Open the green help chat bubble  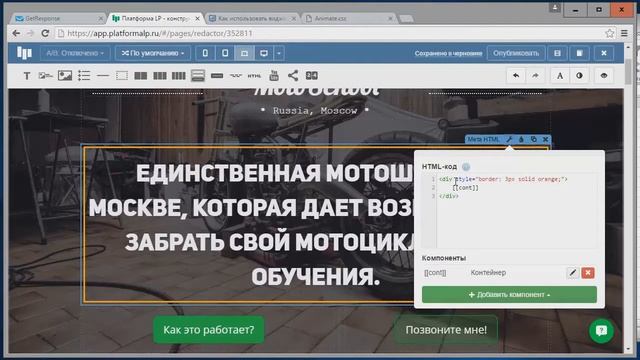tap(601, 331)
